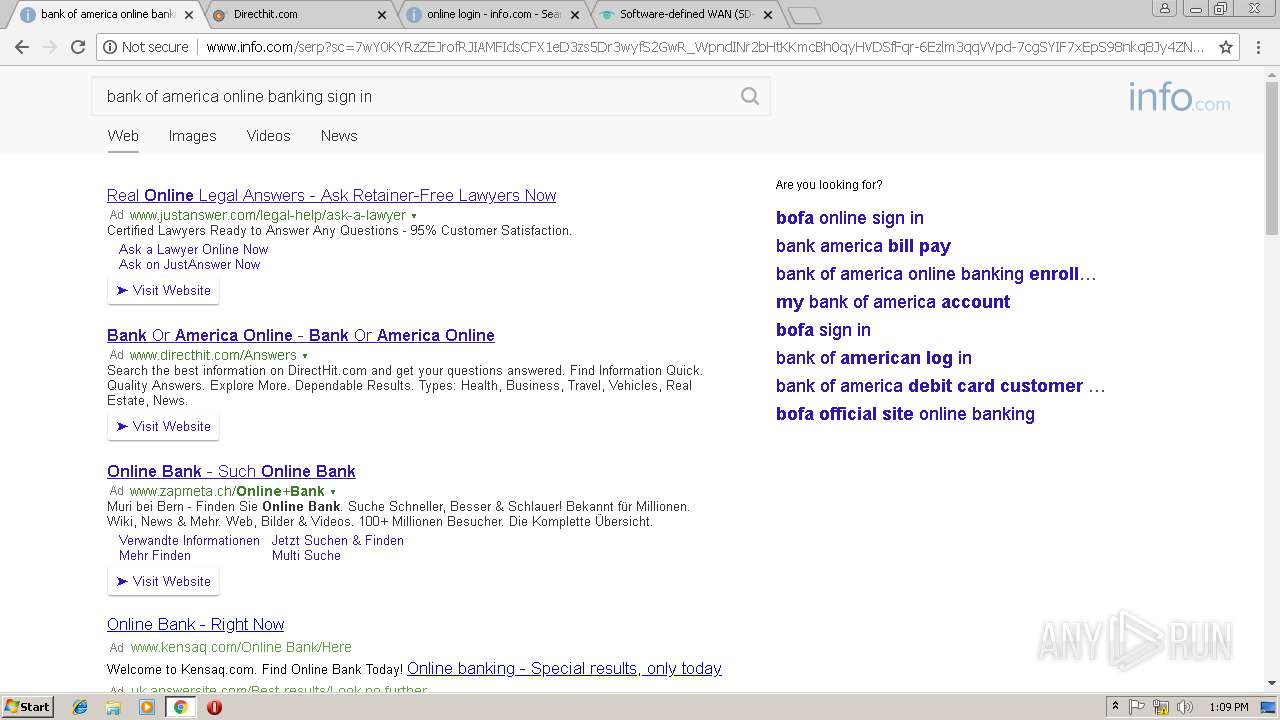Reload the page with refresh icon

pos(78,47)
